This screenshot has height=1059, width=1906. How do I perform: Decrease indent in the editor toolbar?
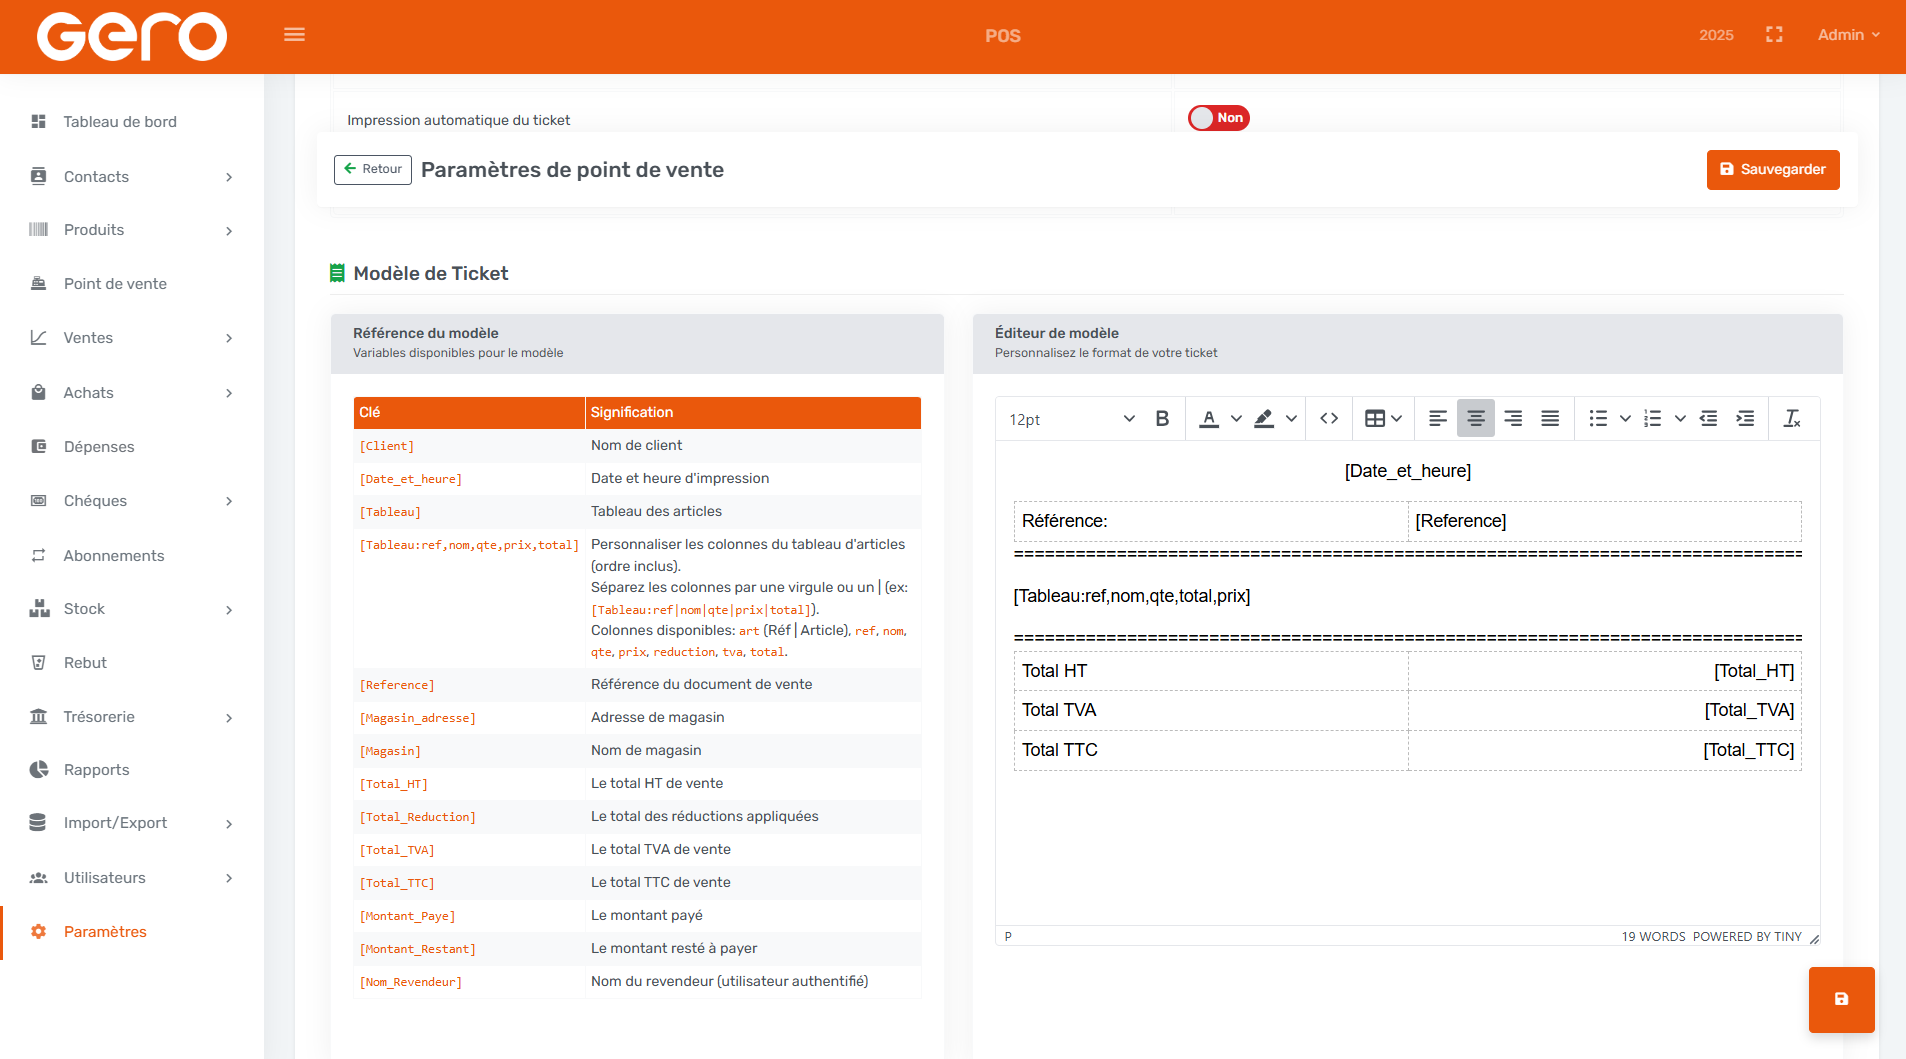[1709, 419]
